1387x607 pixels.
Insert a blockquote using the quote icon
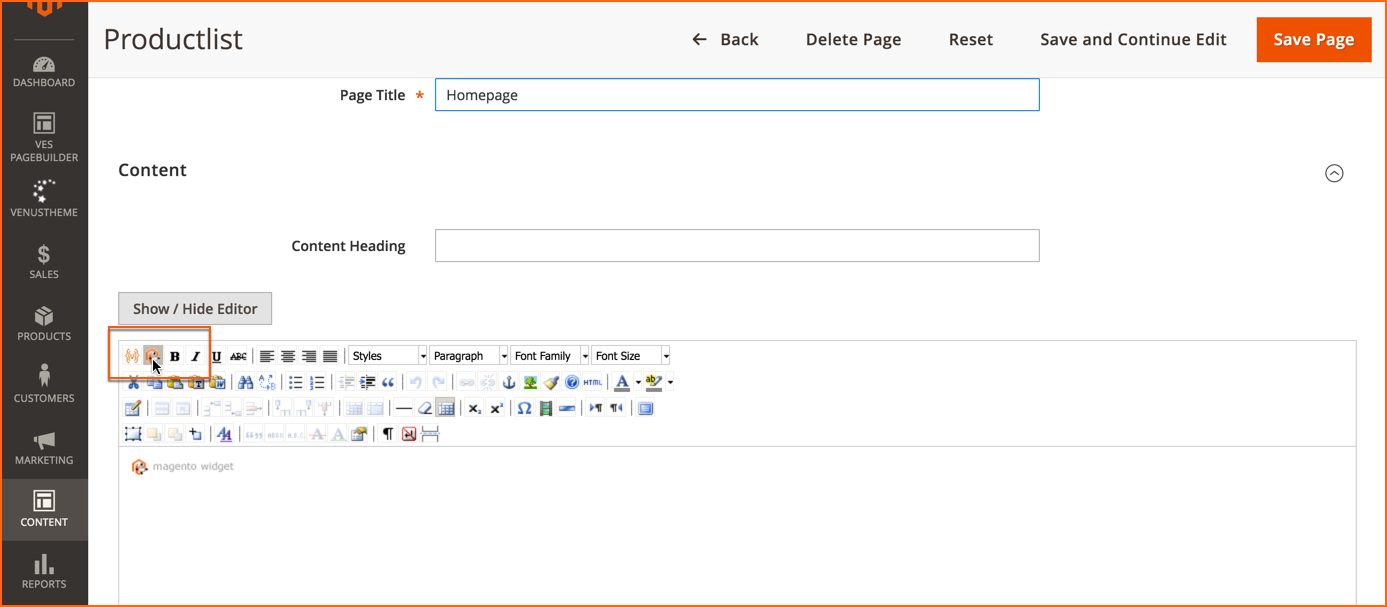click(x=388, y=382)
